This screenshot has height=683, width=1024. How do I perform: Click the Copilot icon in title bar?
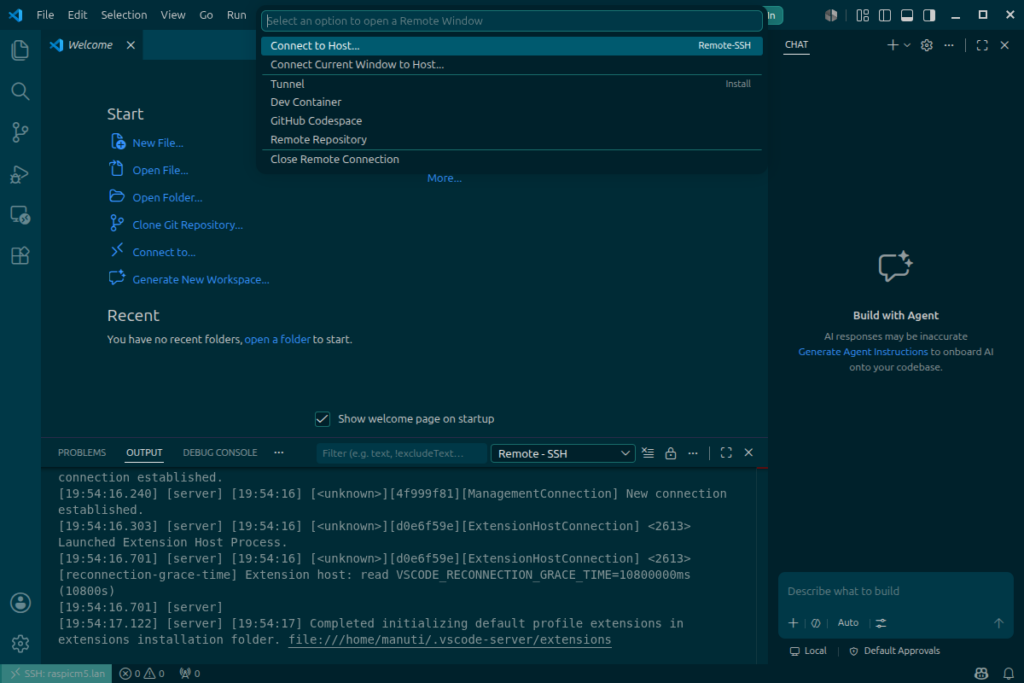tap(831, 15)
